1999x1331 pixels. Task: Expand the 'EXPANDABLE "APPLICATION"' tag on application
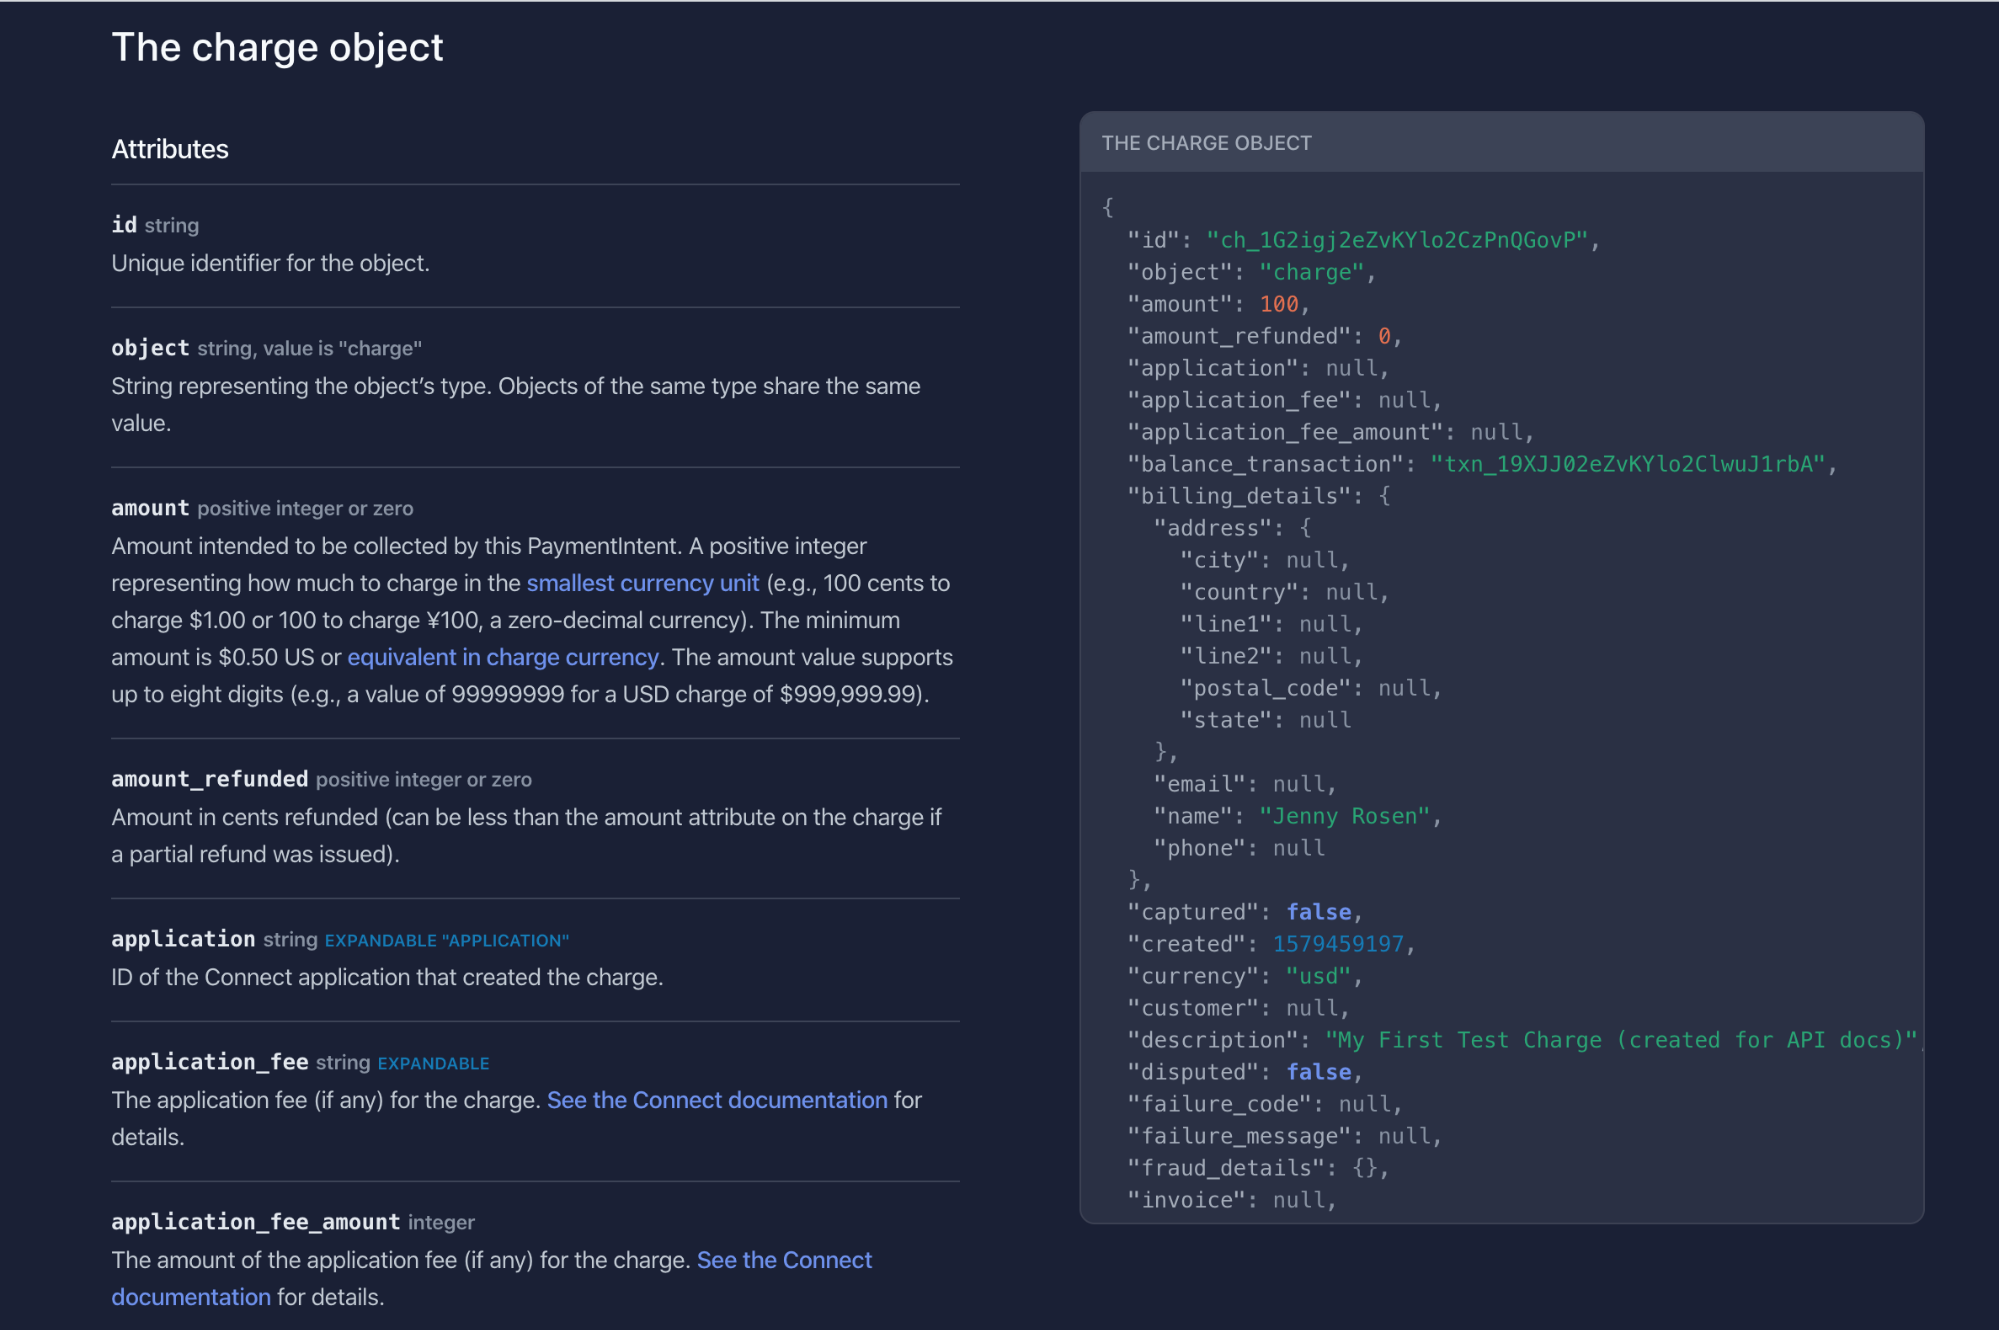click(x=447, y=941)
